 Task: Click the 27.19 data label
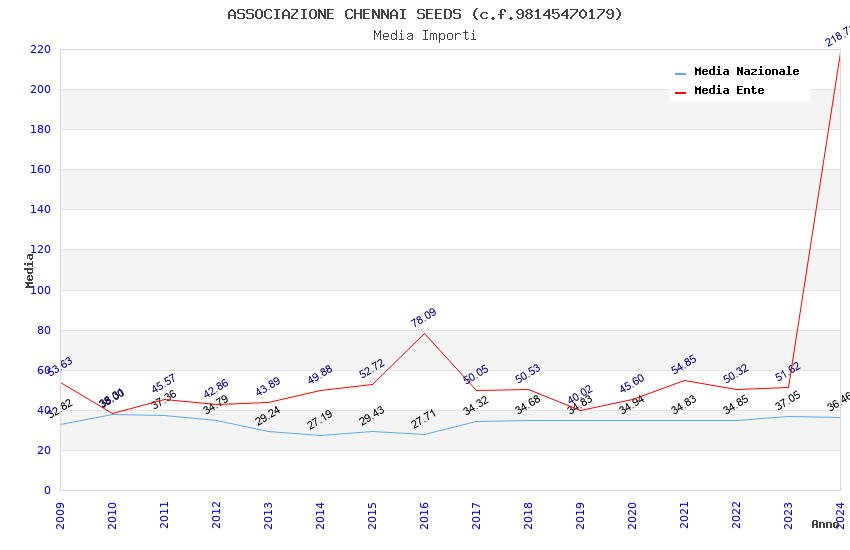(x=320, y=420)
